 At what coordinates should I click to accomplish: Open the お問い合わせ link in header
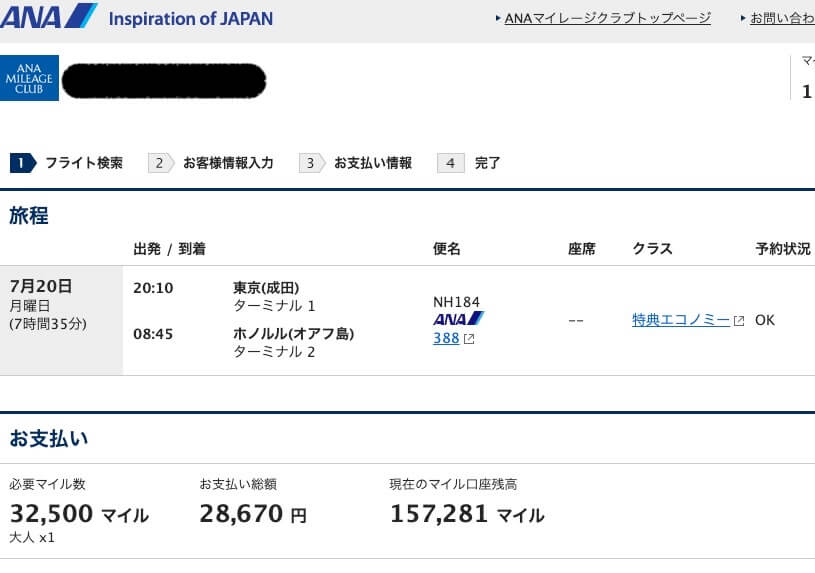(780, 18)
